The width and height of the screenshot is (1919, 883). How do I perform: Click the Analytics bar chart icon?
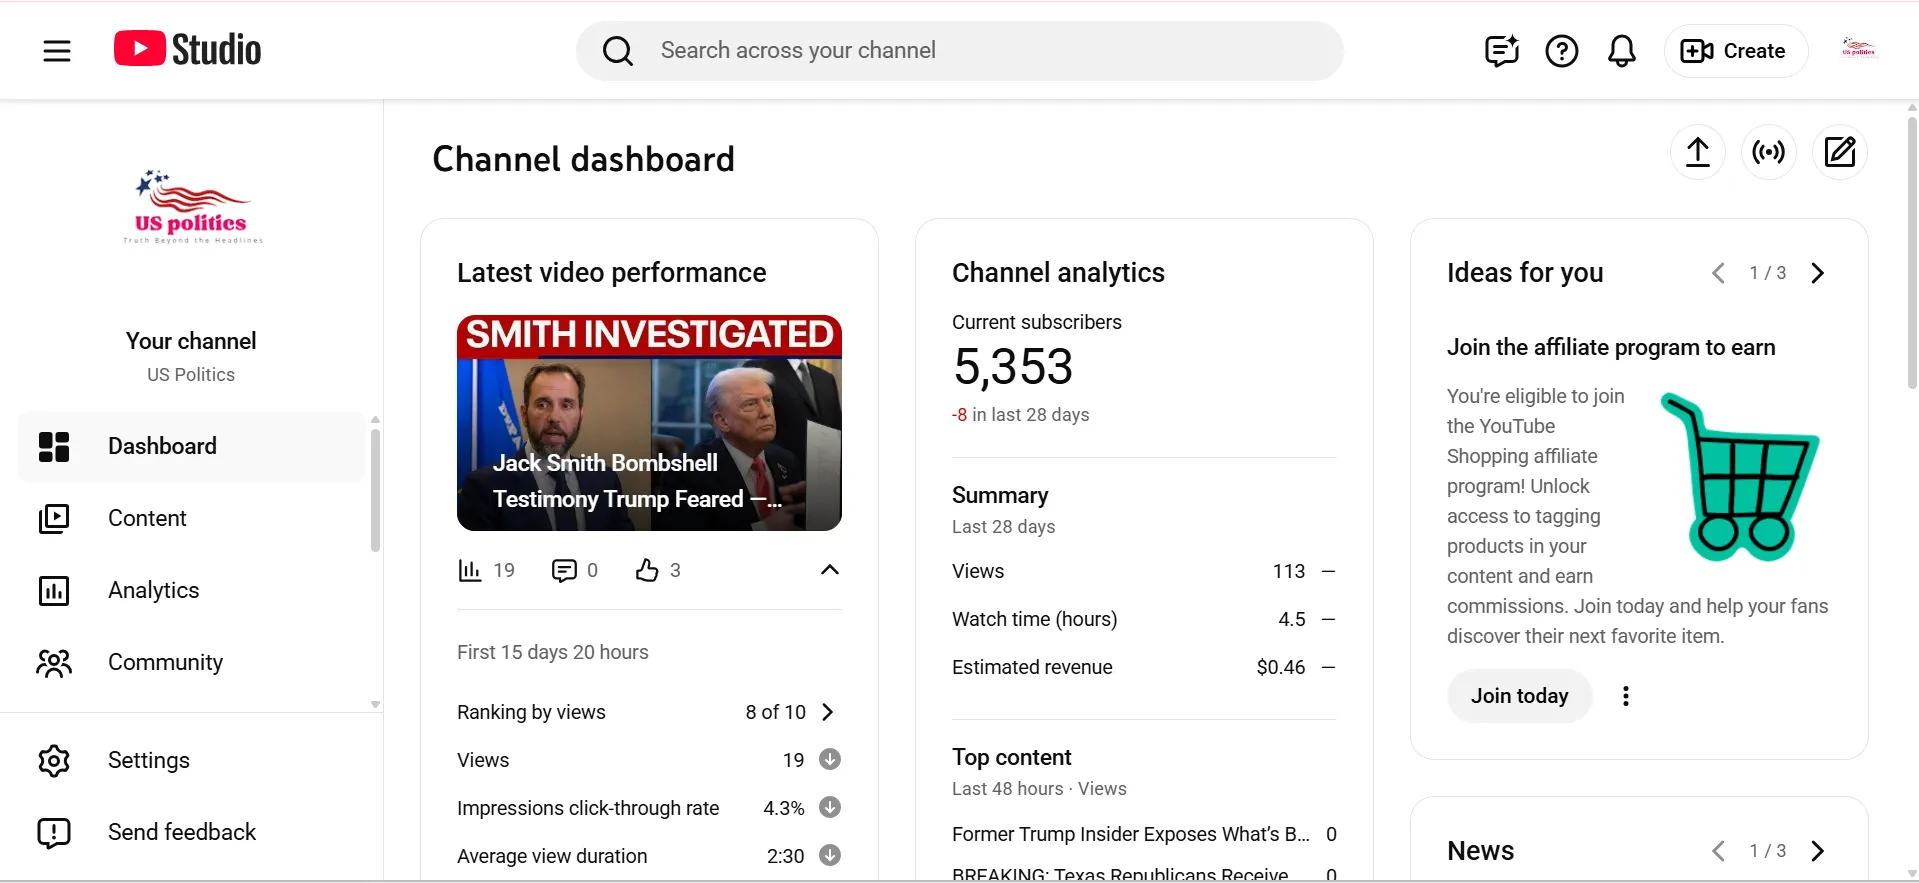[54, 590]
